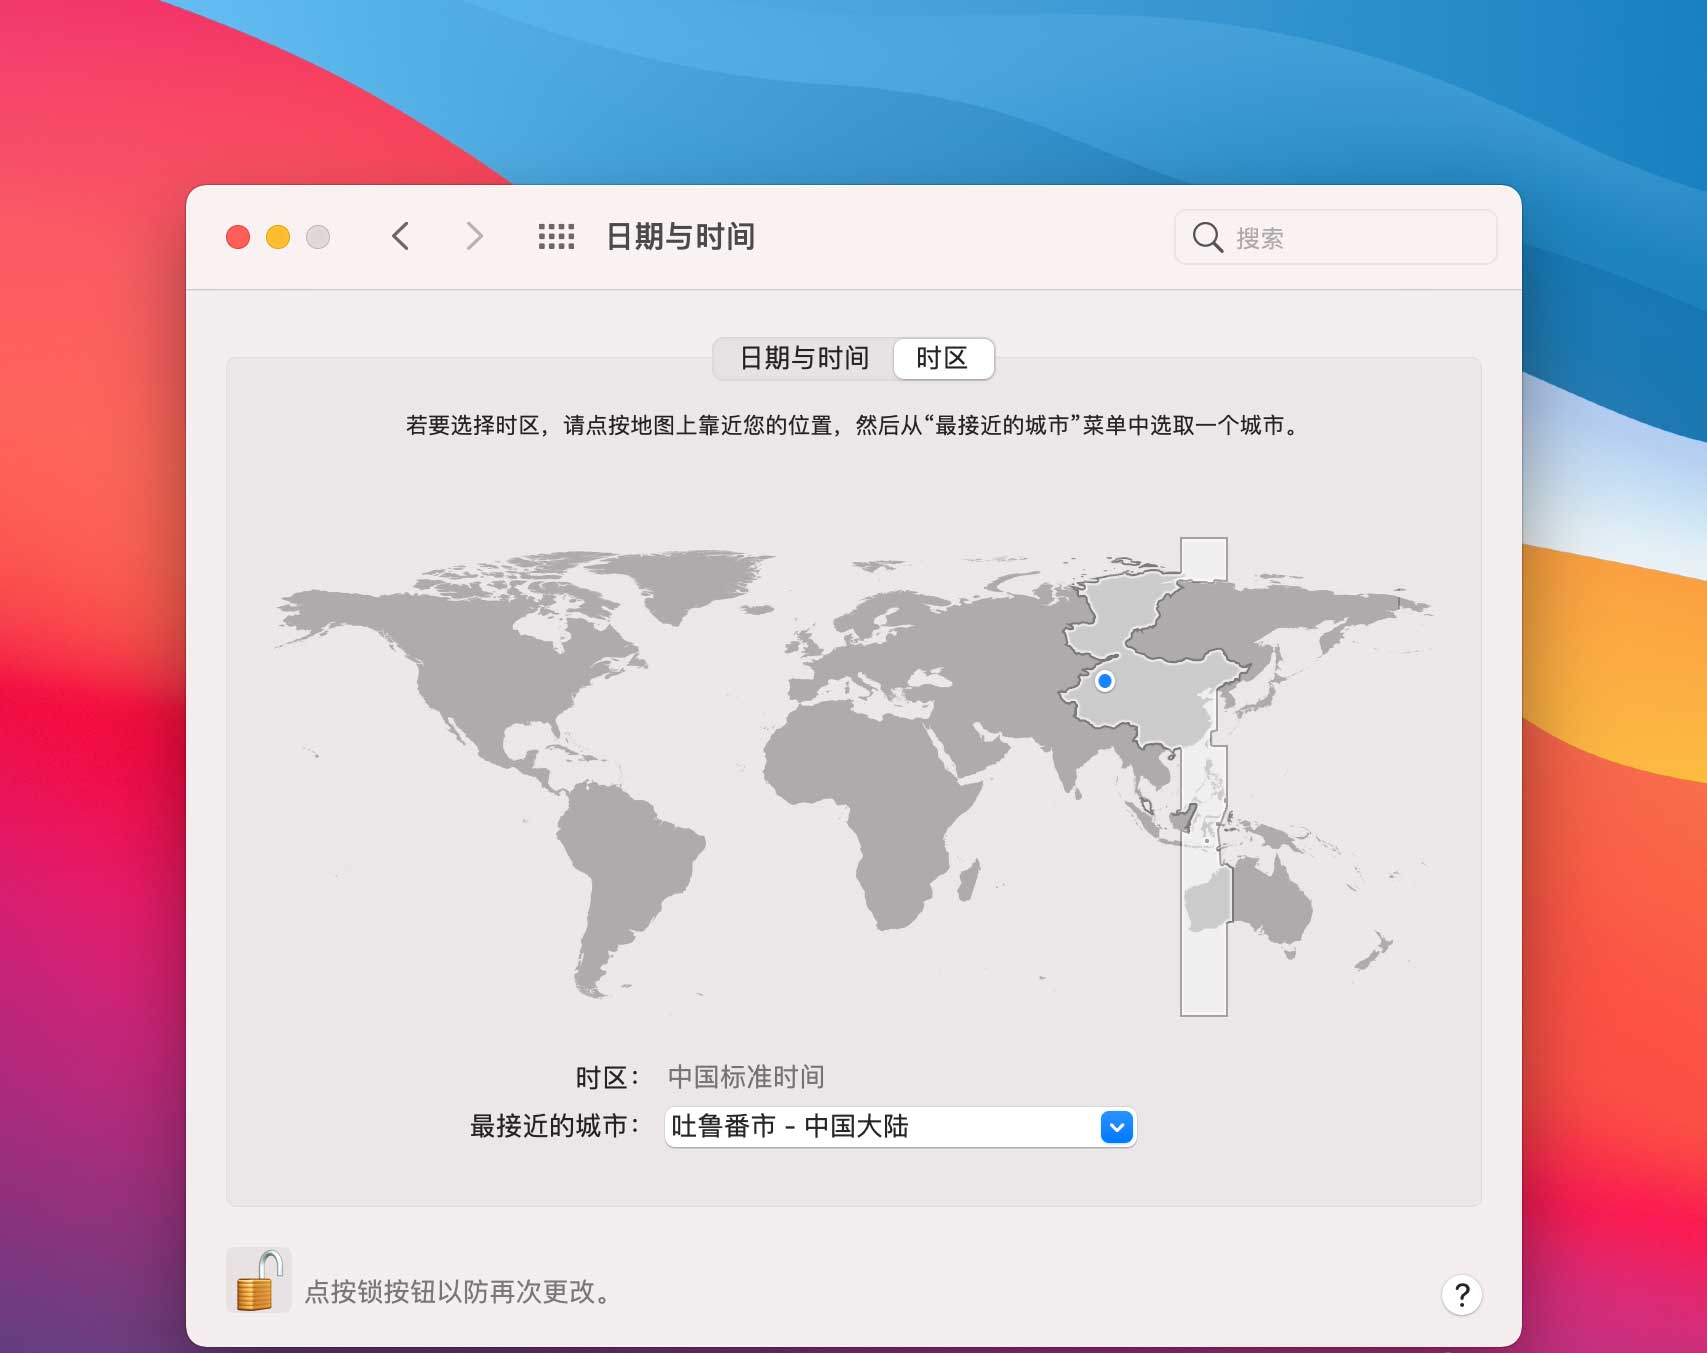Select the 时区 tab

click(943, 358)
